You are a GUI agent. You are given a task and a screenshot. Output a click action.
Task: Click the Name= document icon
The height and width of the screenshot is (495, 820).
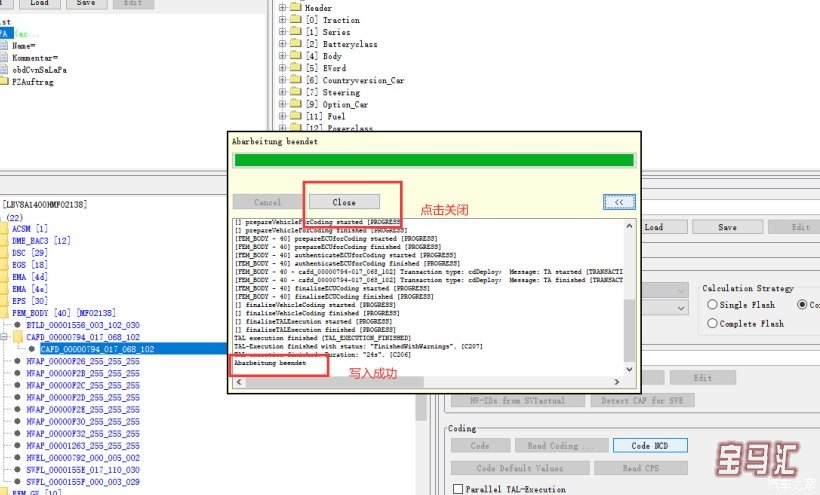coord(4,45)
